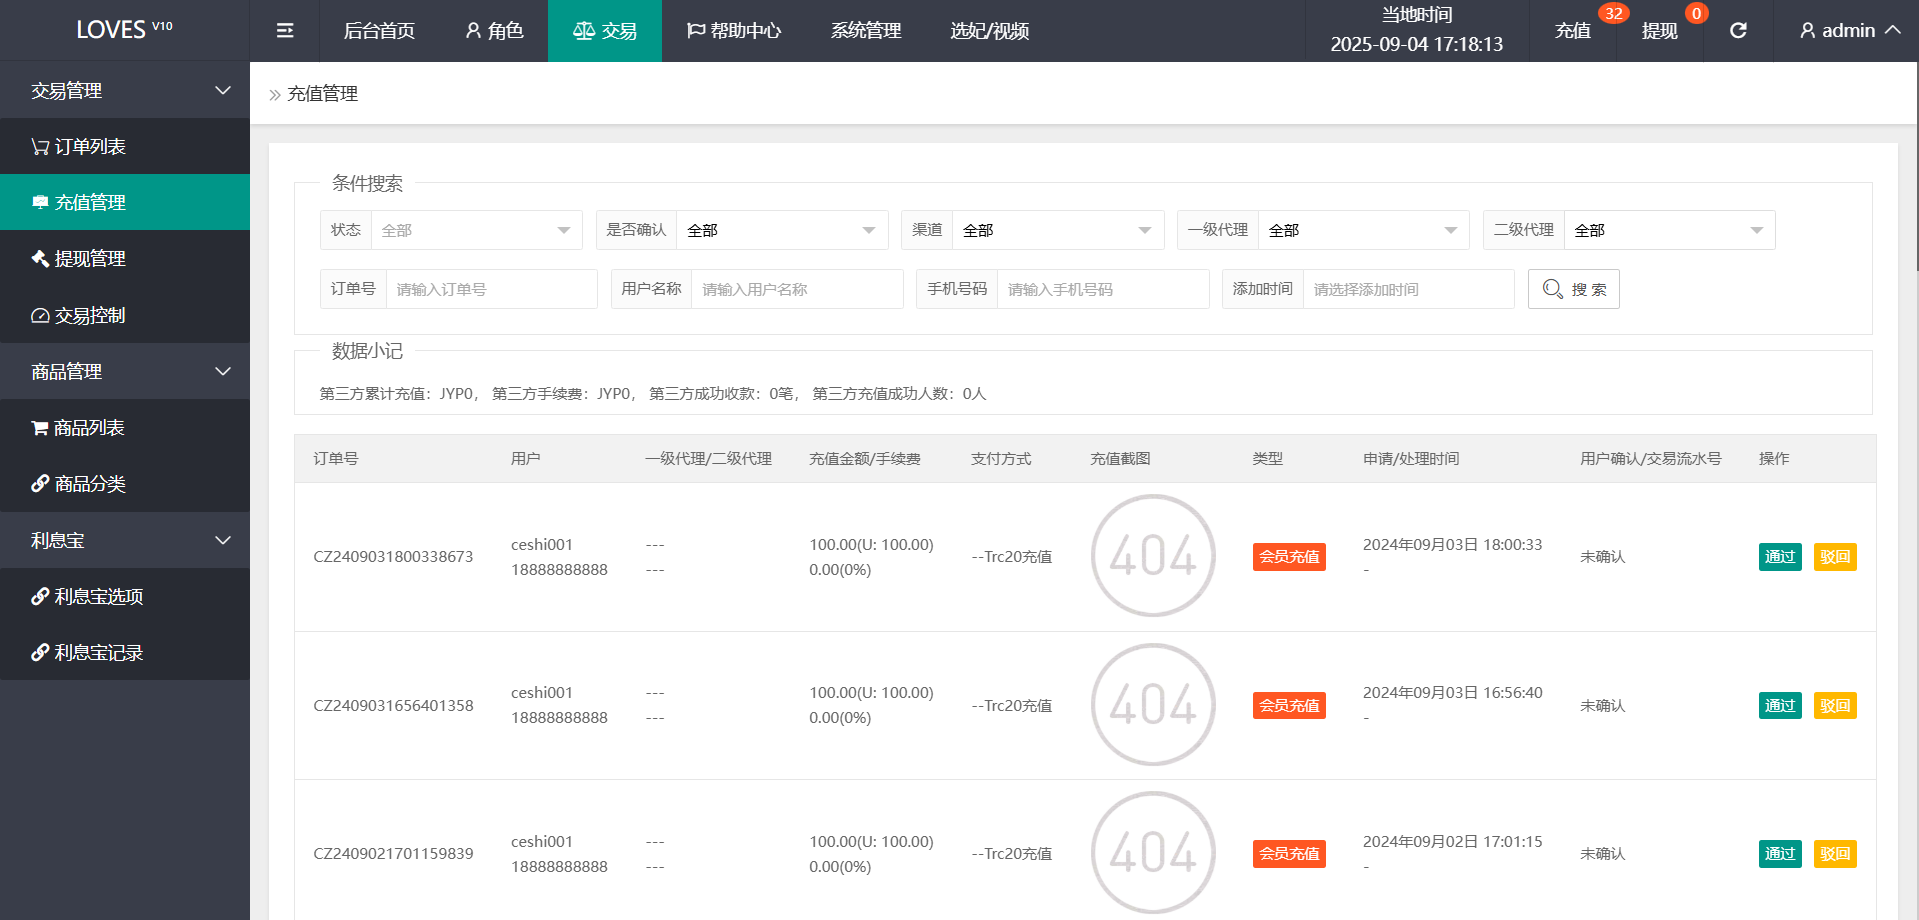Approve first order with 通过 button
The height and width of the screenshot is (920, 1919).
click(1779, 557)
